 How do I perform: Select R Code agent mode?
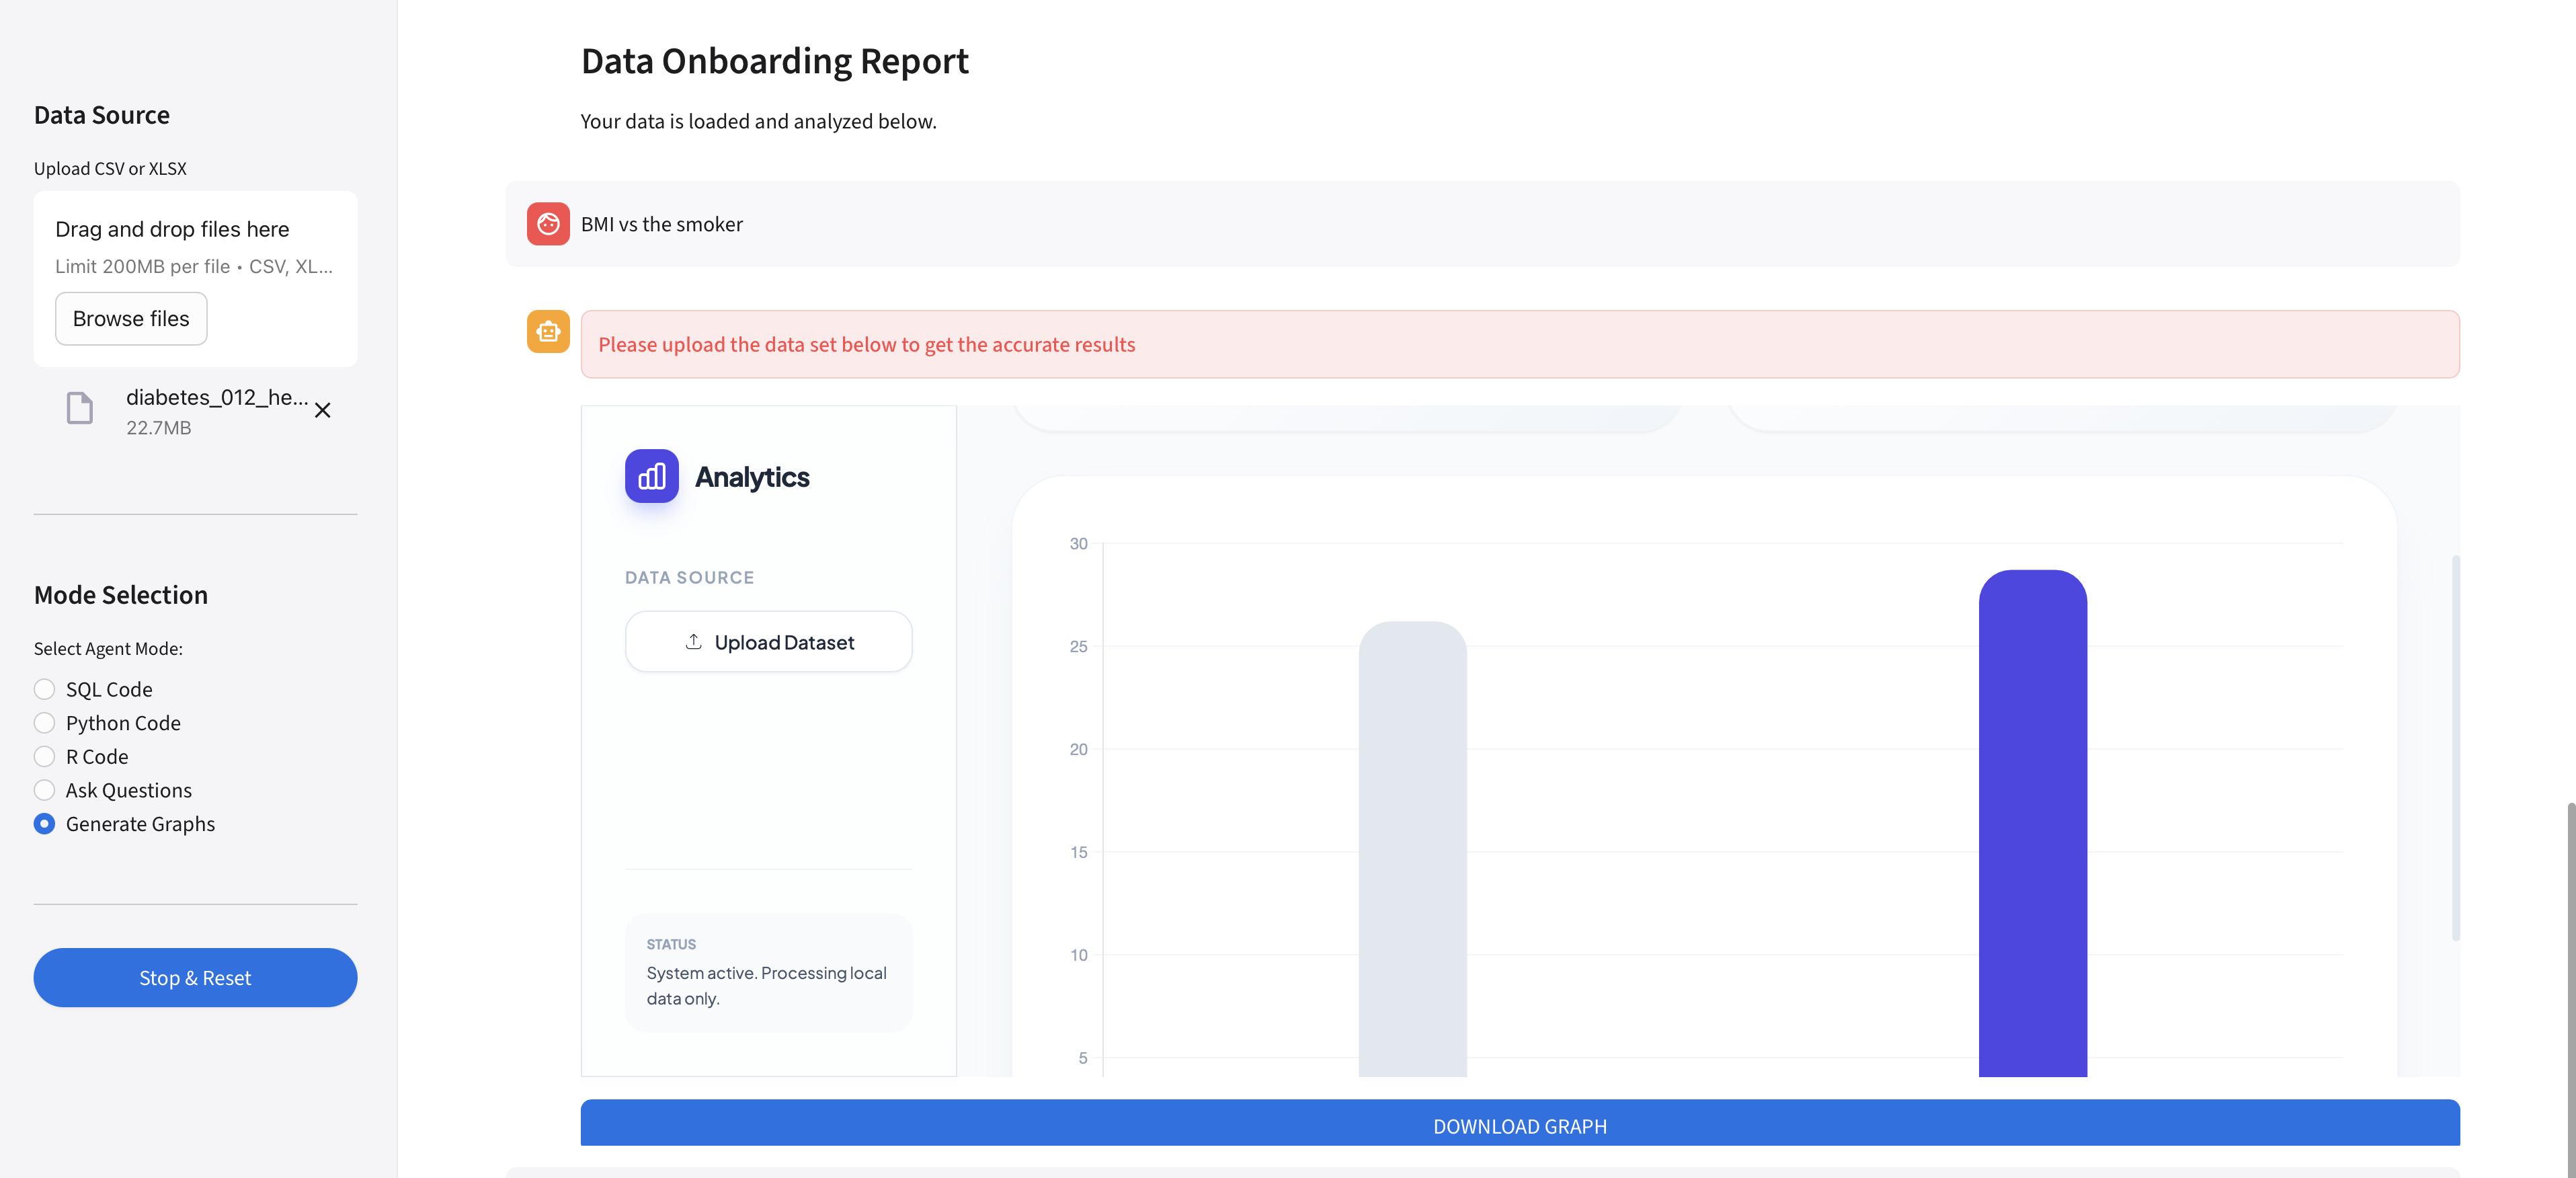click(x=44, y=757)
